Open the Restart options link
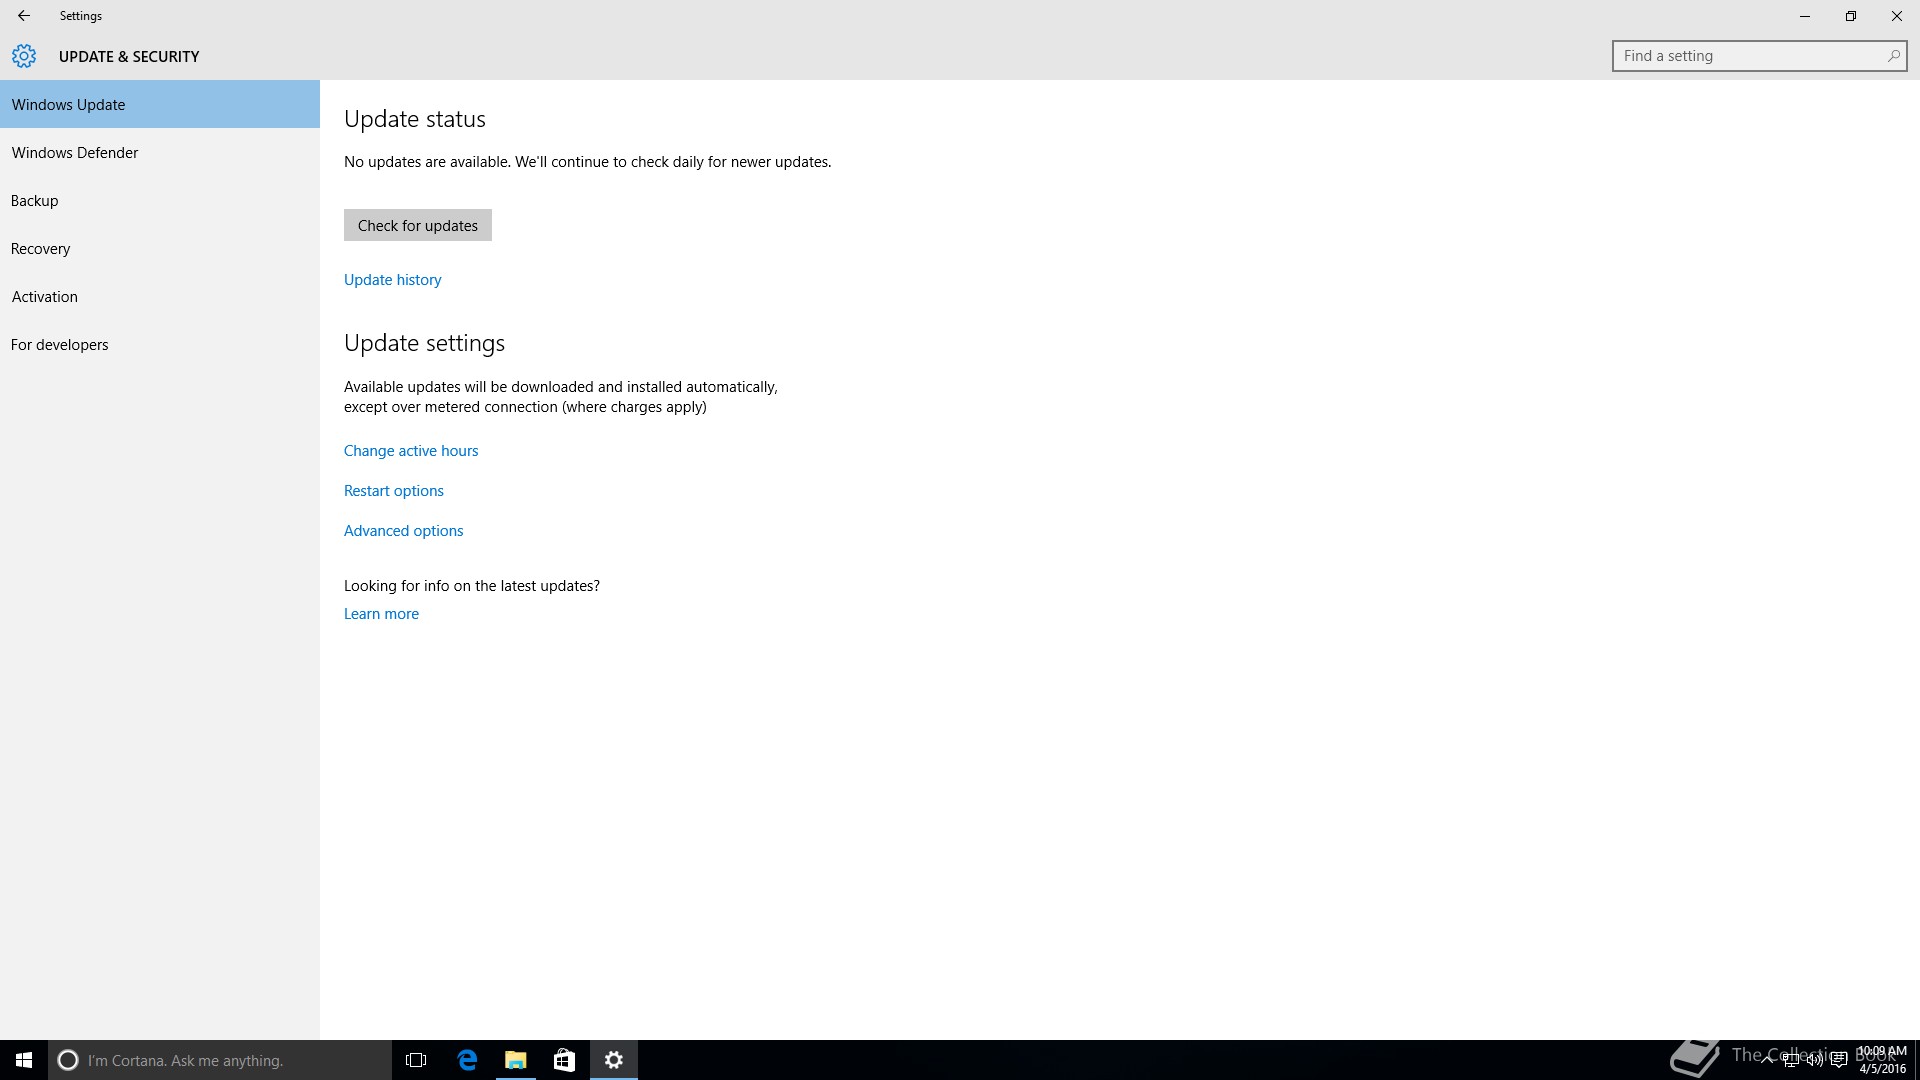The width and height of the screenshot is (1920, 1080). (x=394, y=491)
